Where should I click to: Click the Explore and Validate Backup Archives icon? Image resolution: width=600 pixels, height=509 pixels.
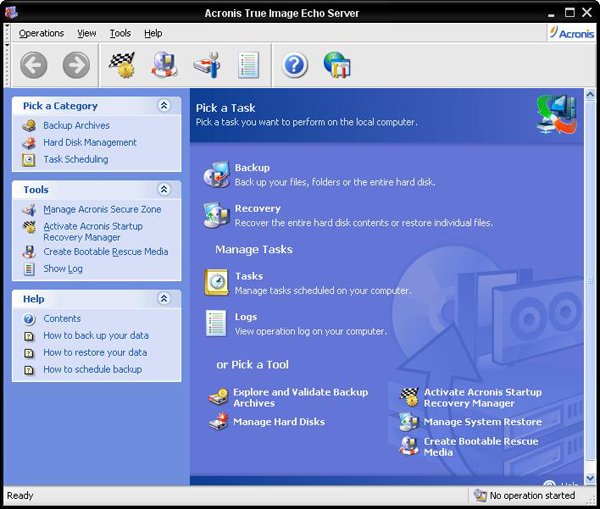pos(218,397)
